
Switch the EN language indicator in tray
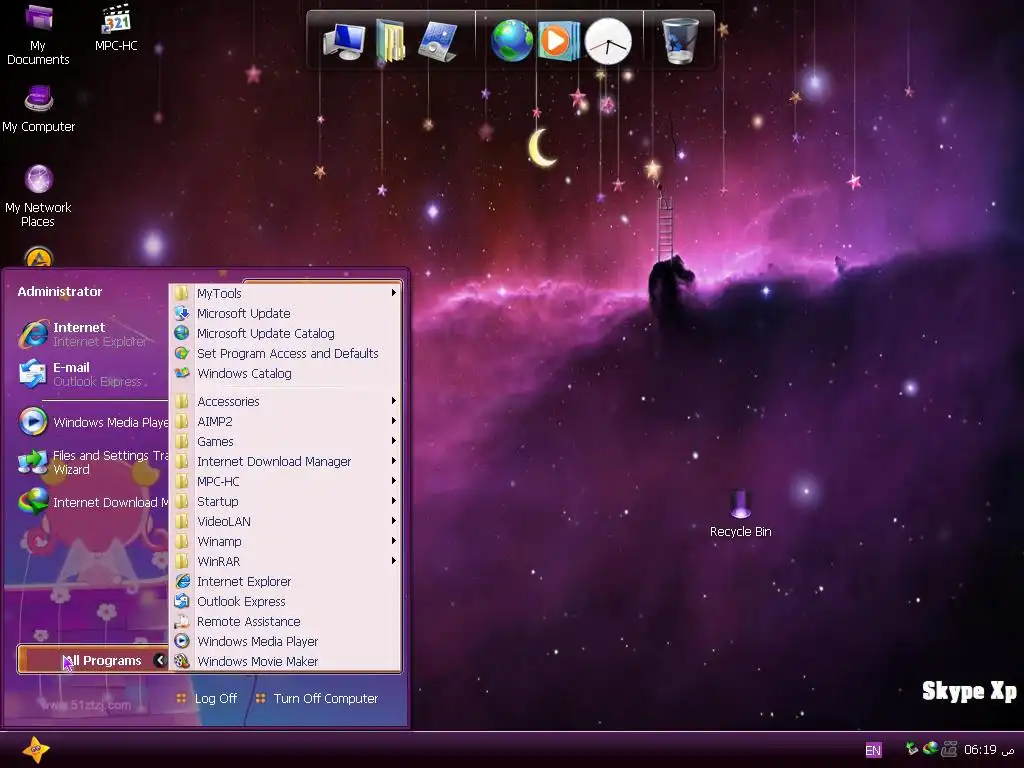point(872,750)
